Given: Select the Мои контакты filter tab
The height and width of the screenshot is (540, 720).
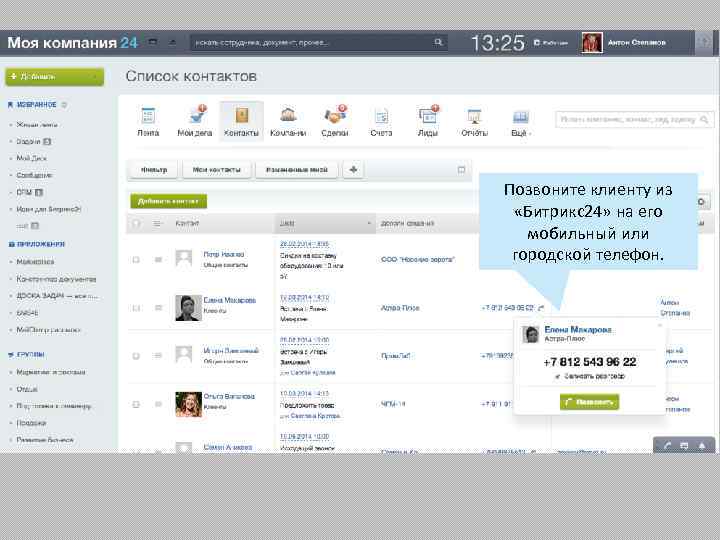Looking at the screenshot, I should (216, 170).
